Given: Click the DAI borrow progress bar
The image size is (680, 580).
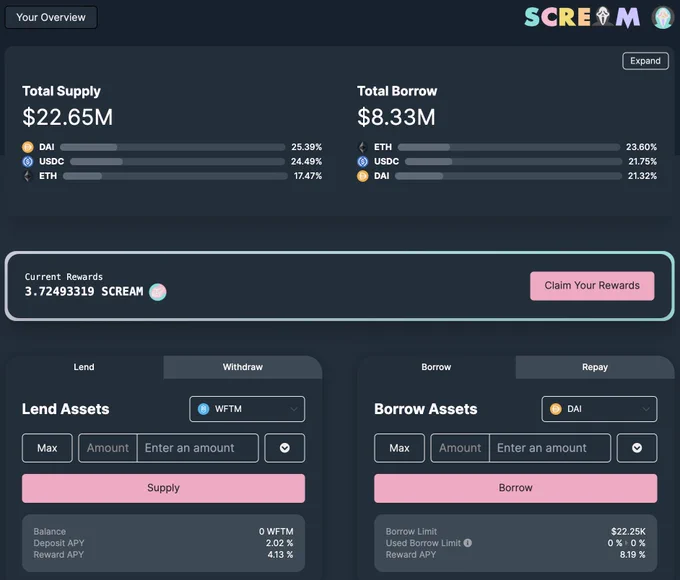Looking at the screenshot, I should 508,176.
